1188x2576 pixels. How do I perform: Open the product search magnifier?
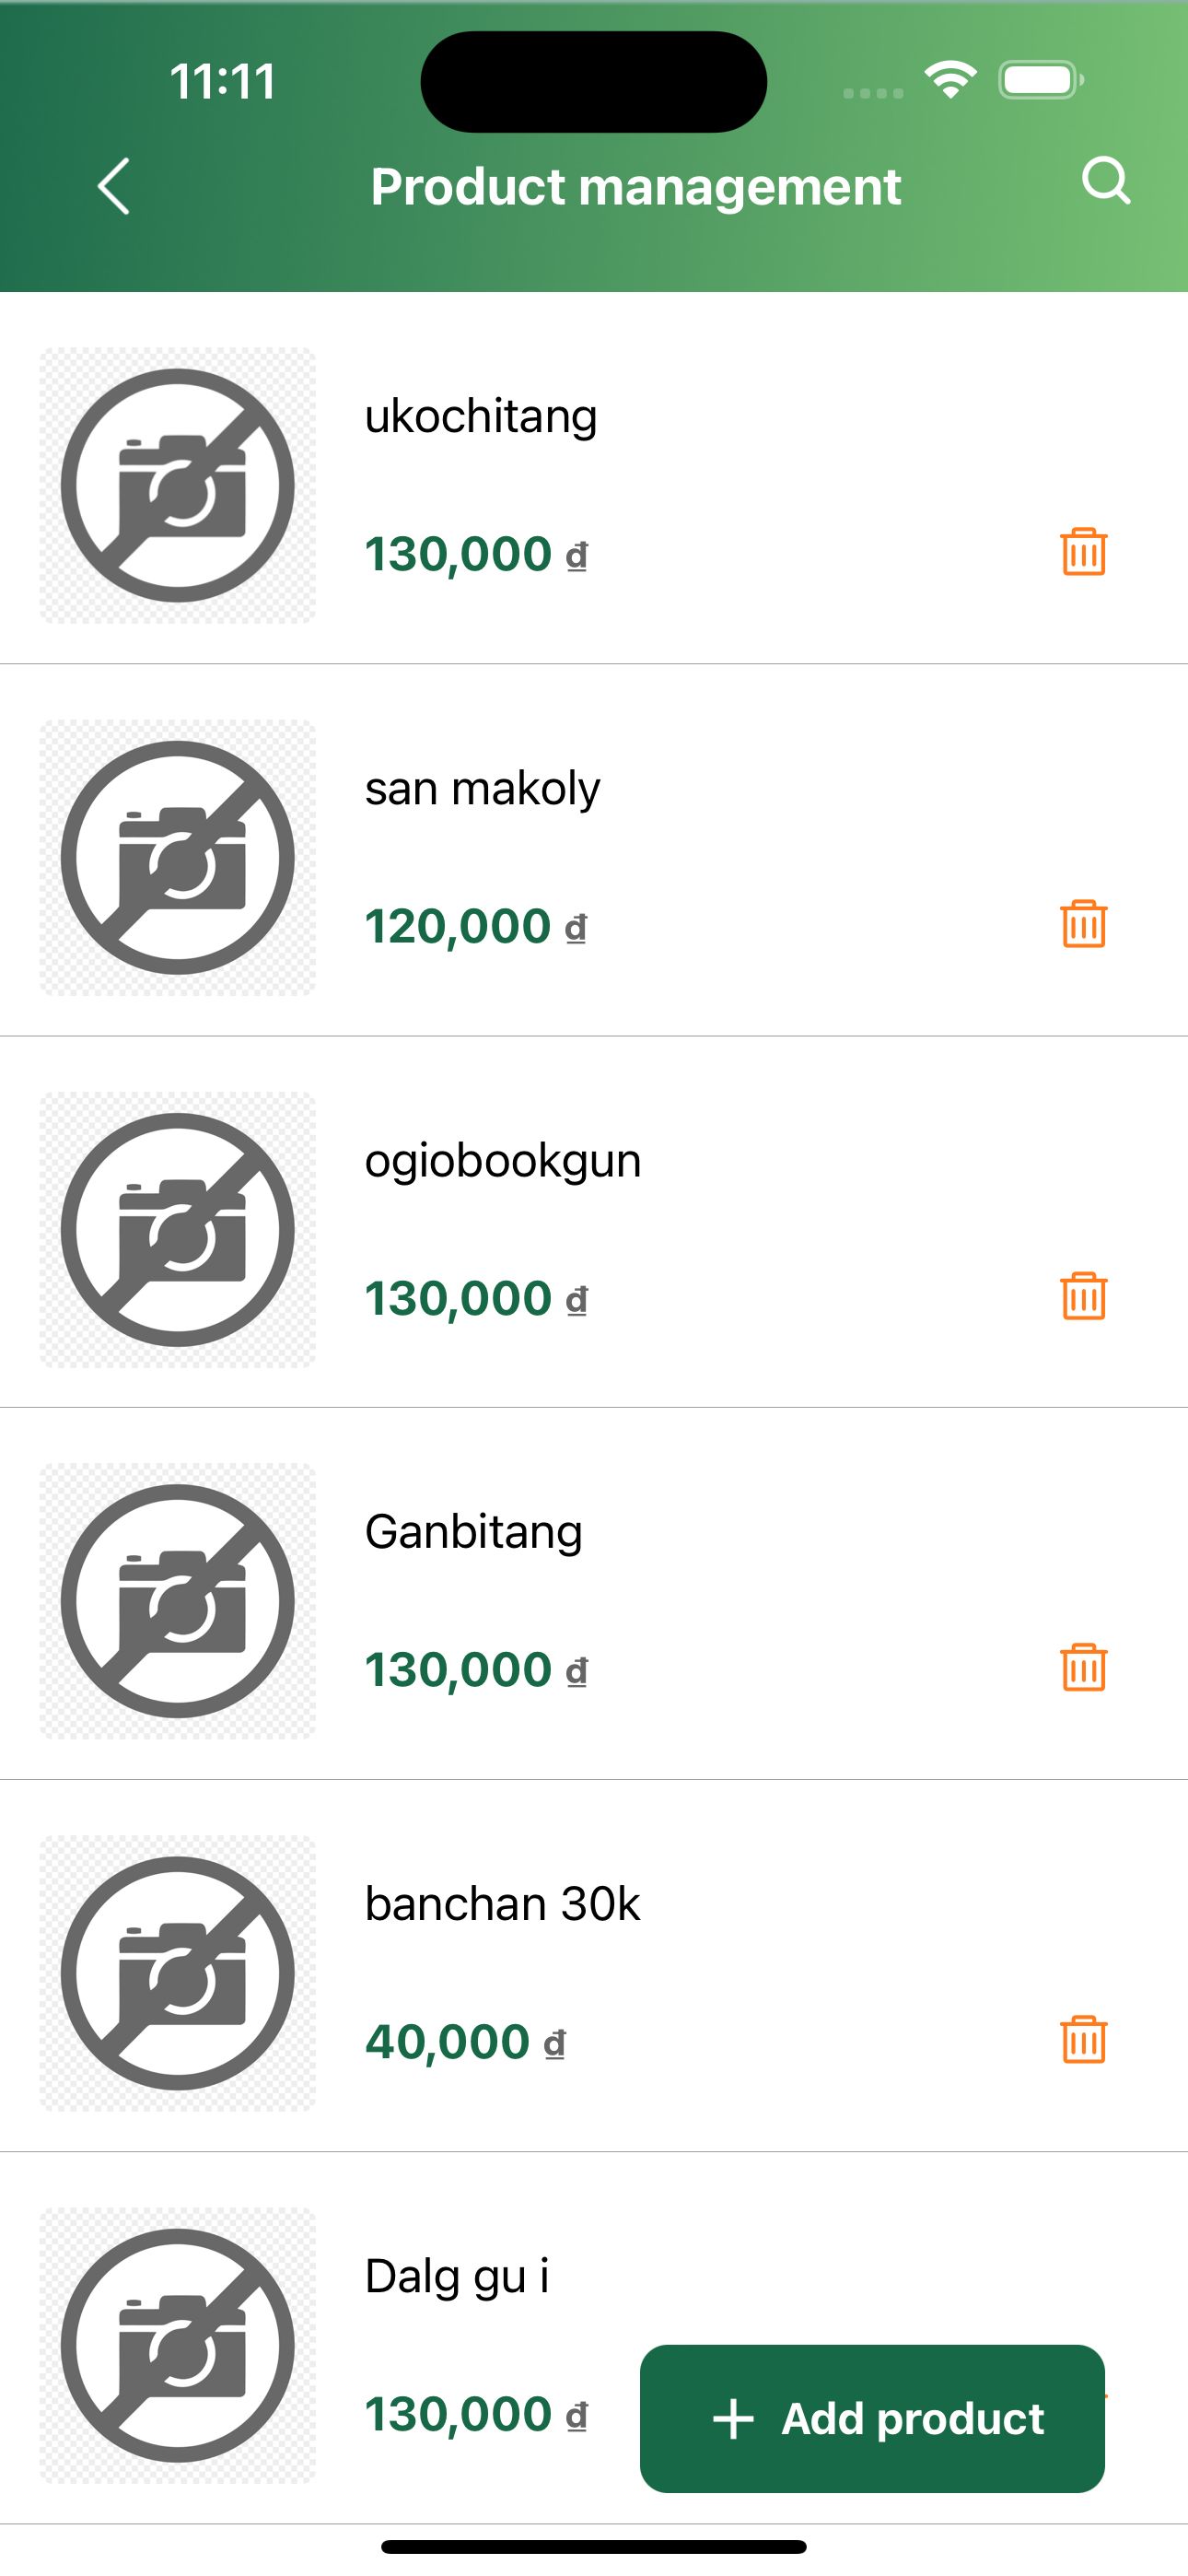tap(1105, 182)
